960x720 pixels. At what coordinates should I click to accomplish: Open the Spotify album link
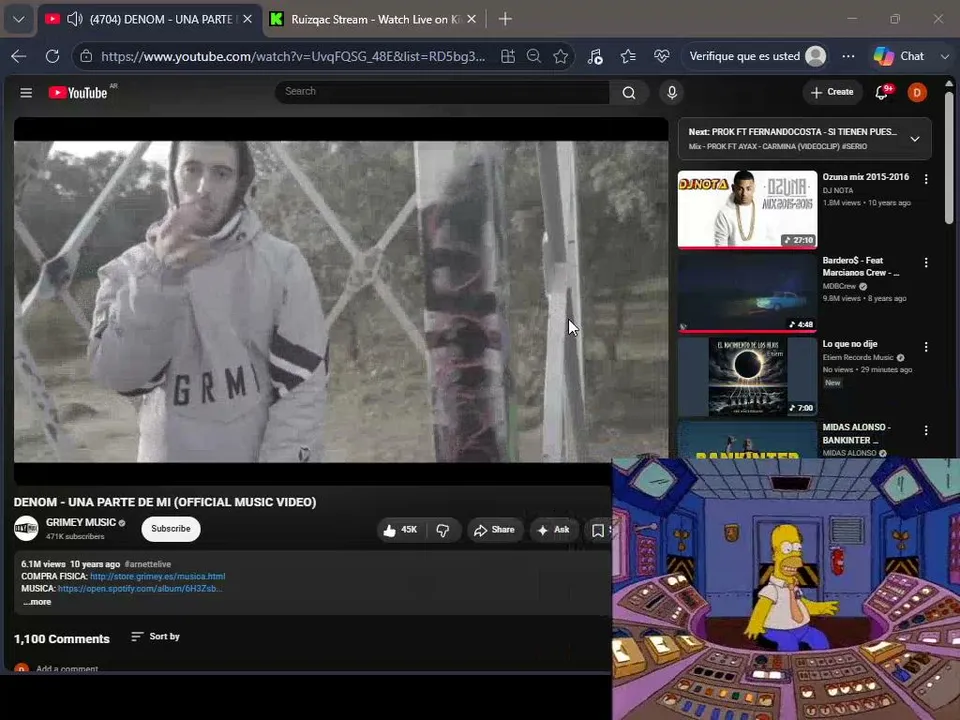pyautogui.click(x=140, y=588)
